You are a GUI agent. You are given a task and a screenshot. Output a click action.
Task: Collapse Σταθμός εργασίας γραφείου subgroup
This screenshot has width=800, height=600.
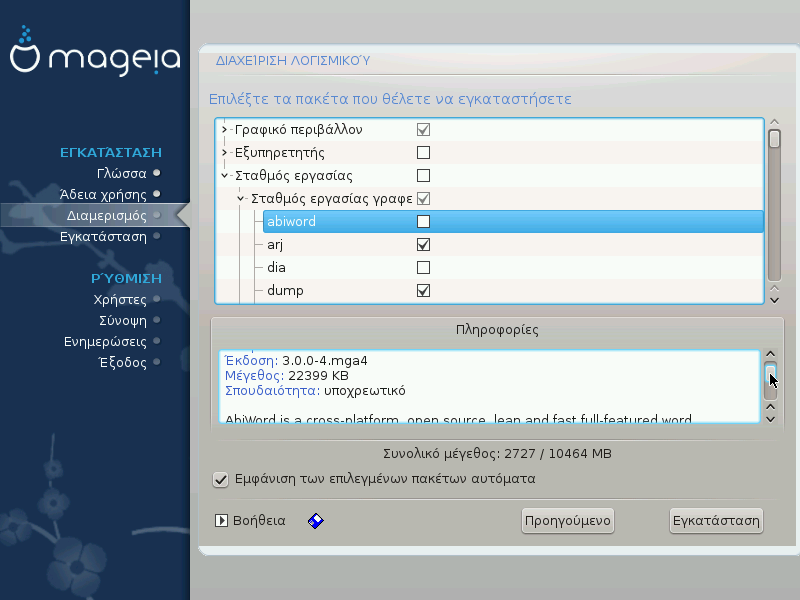240,198
